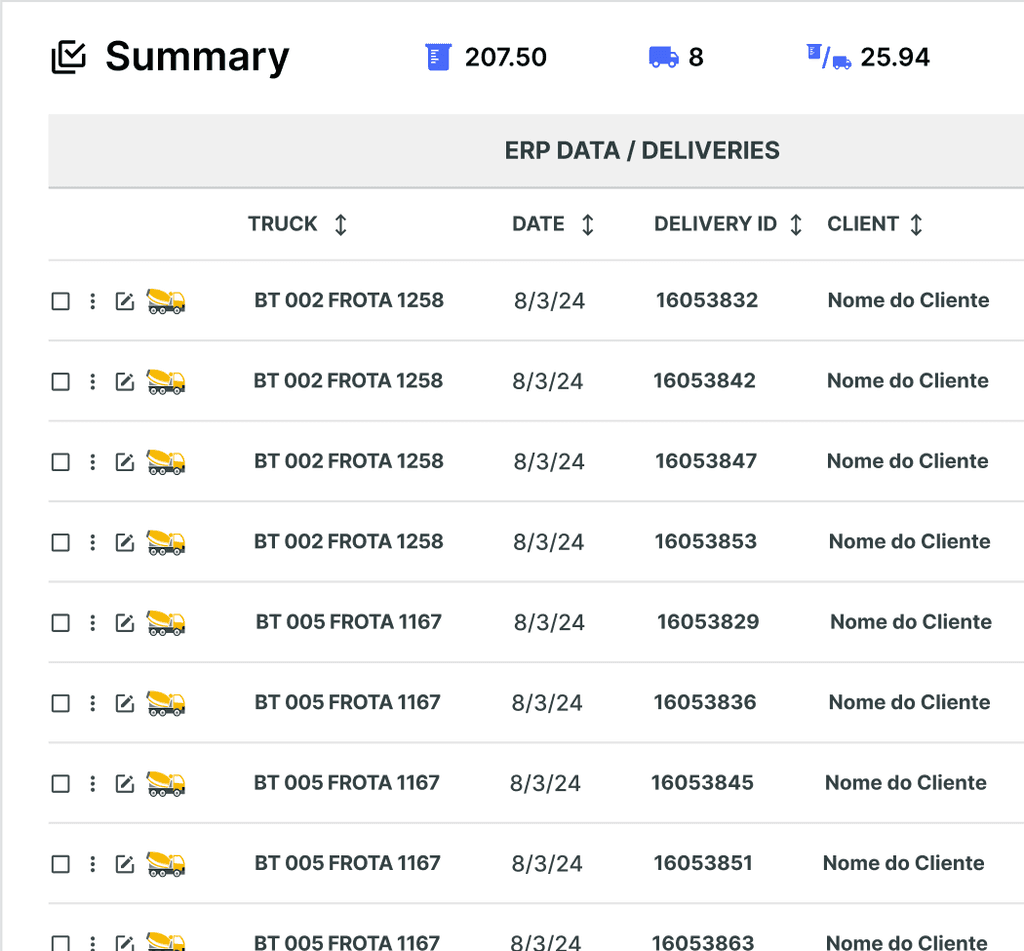Tick the checkbox on the last visible row
1024x951 pixels.
click(60, 941)
